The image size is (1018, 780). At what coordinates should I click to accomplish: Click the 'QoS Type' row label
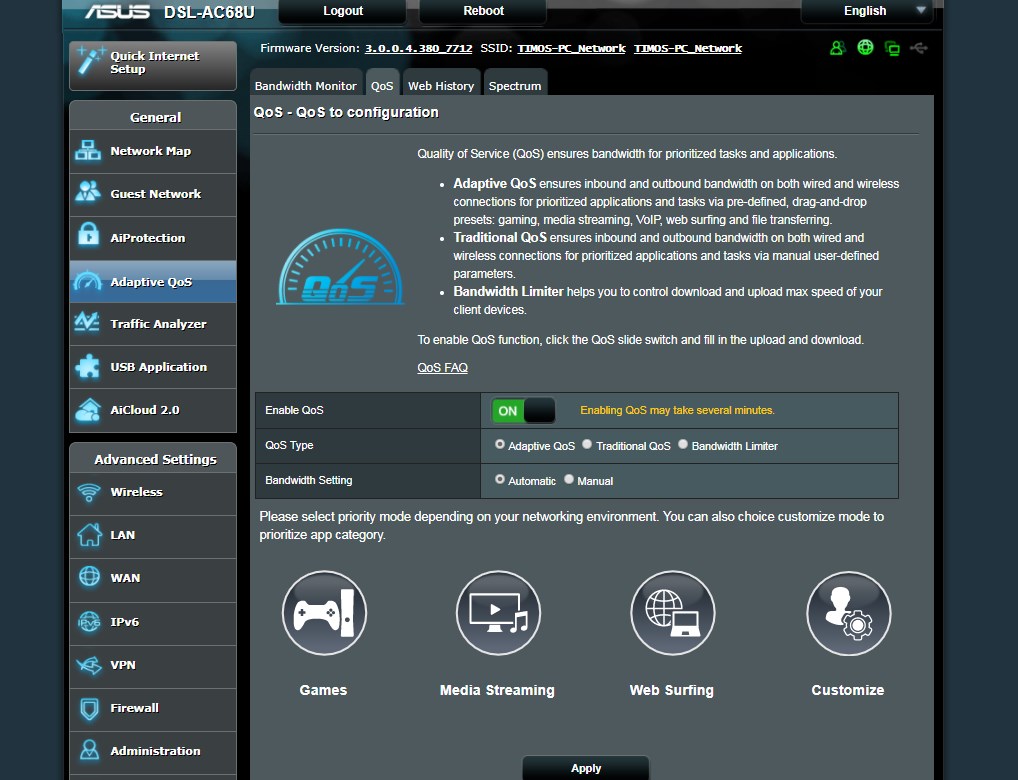click(289, 446)
